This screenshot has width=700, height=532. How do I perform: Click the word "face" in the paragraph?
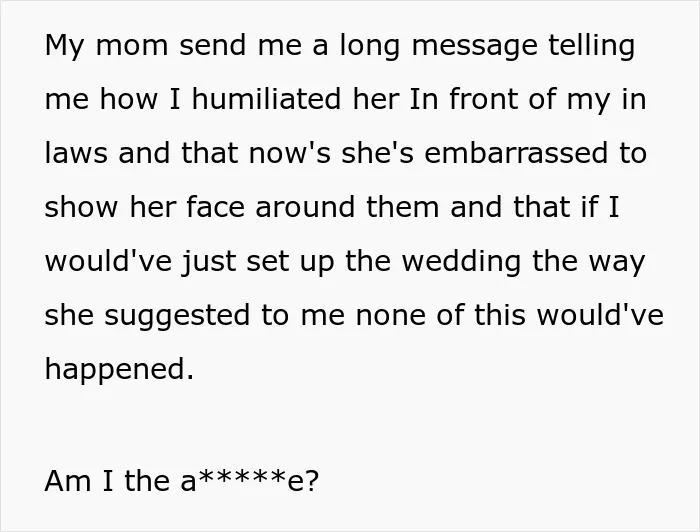(x=216, y=207)
